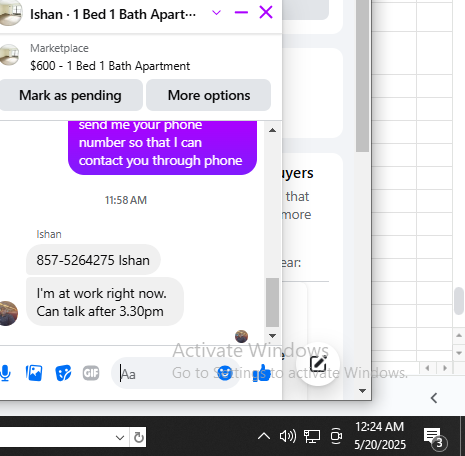
Task: Click the spreadsheet sheet-scroll right arrow
Action: [445, 368]
